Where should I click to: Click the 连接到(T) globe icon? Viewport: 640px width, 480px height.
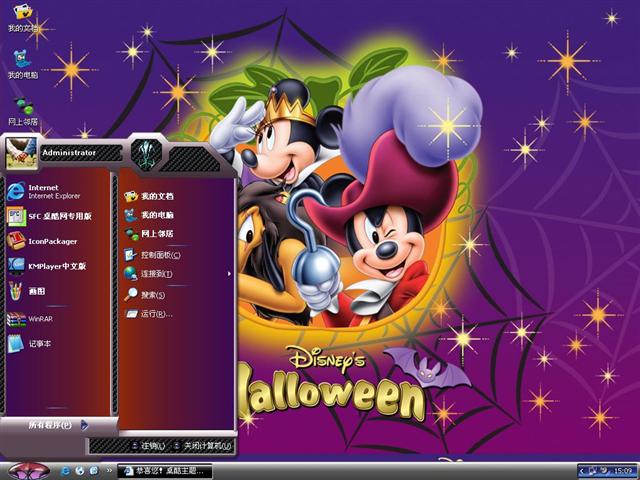[131, 273]
